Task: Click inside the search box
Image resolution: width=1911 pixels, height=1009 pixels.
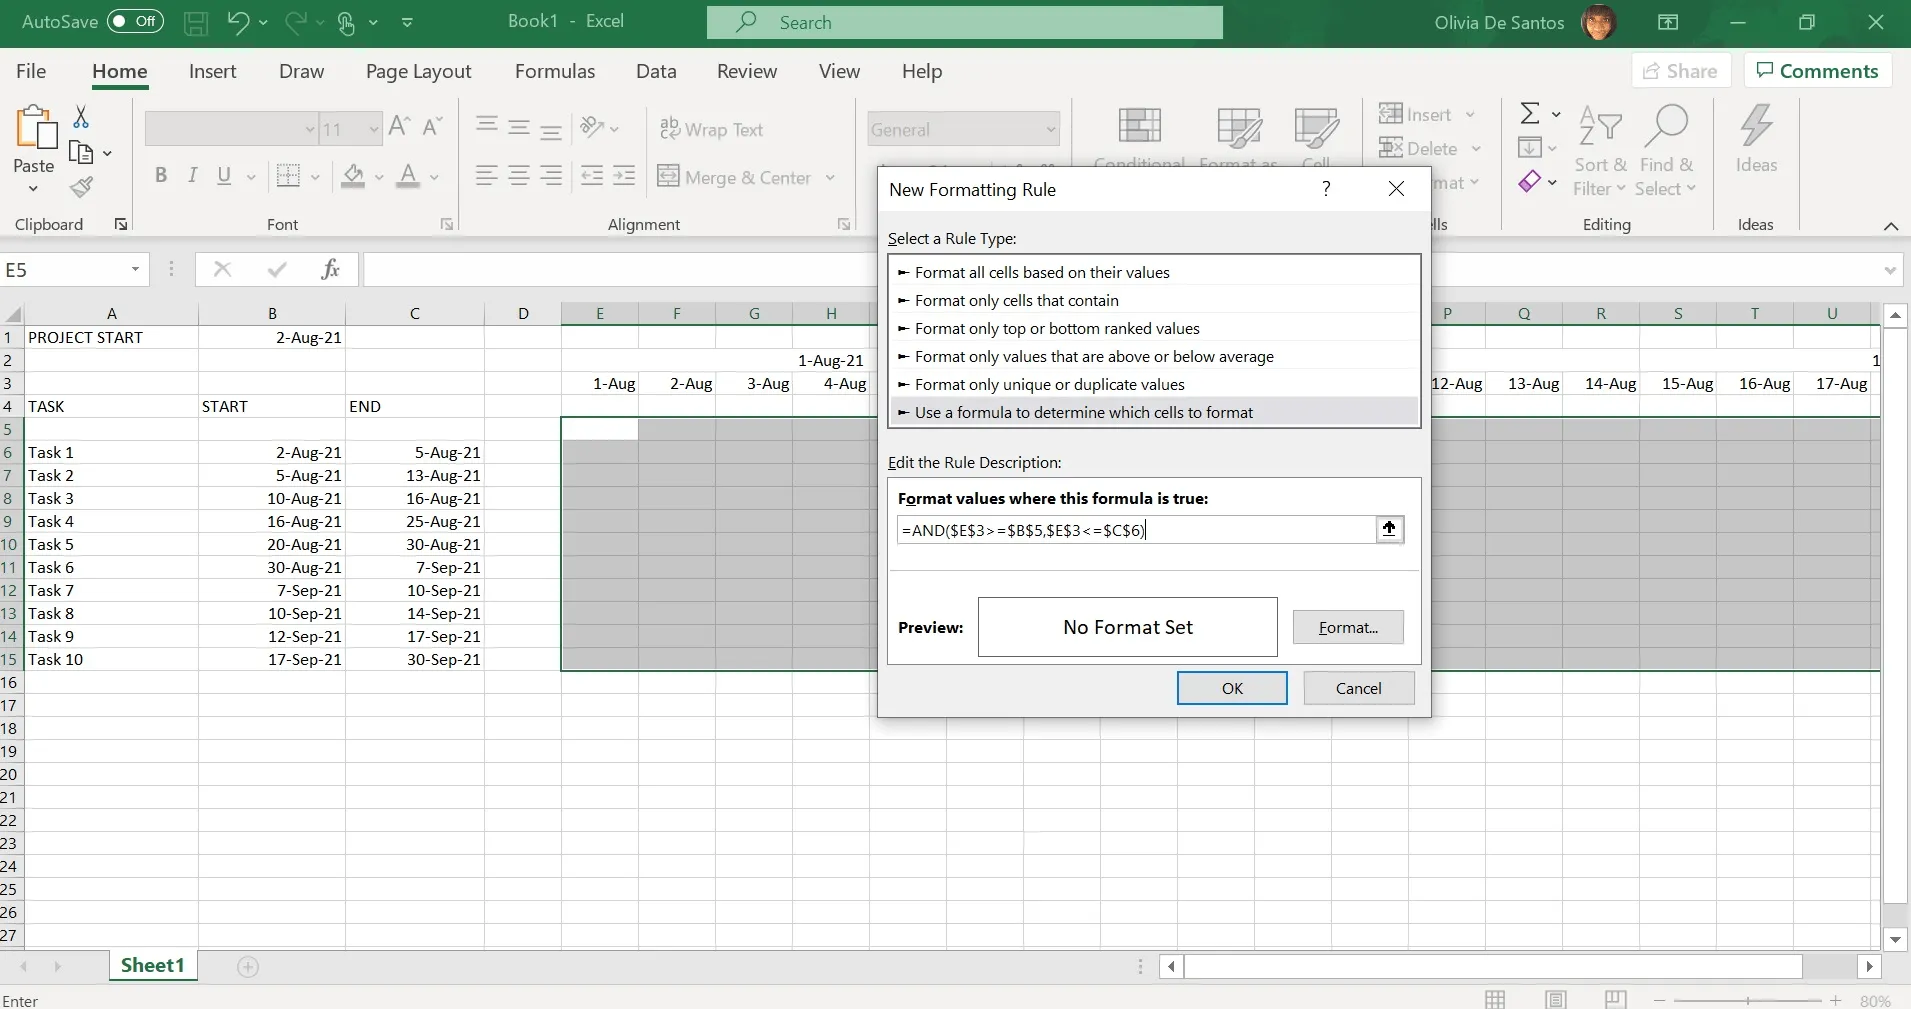Action: 963,22
